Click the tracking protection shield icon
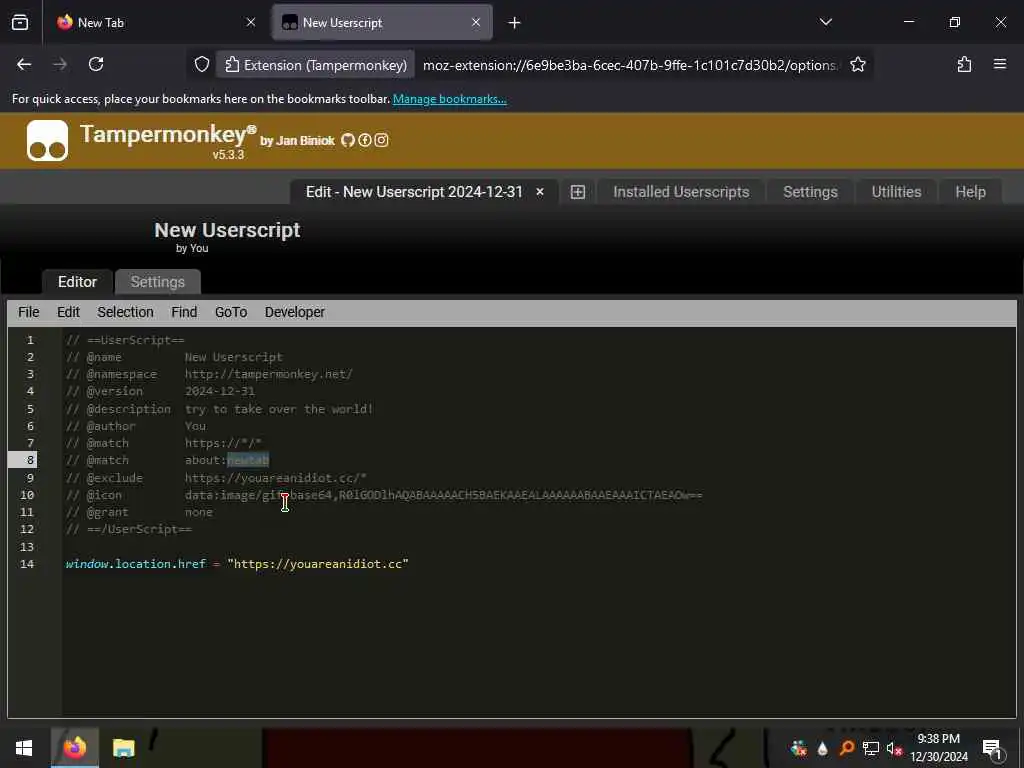 tap(202, 65)
